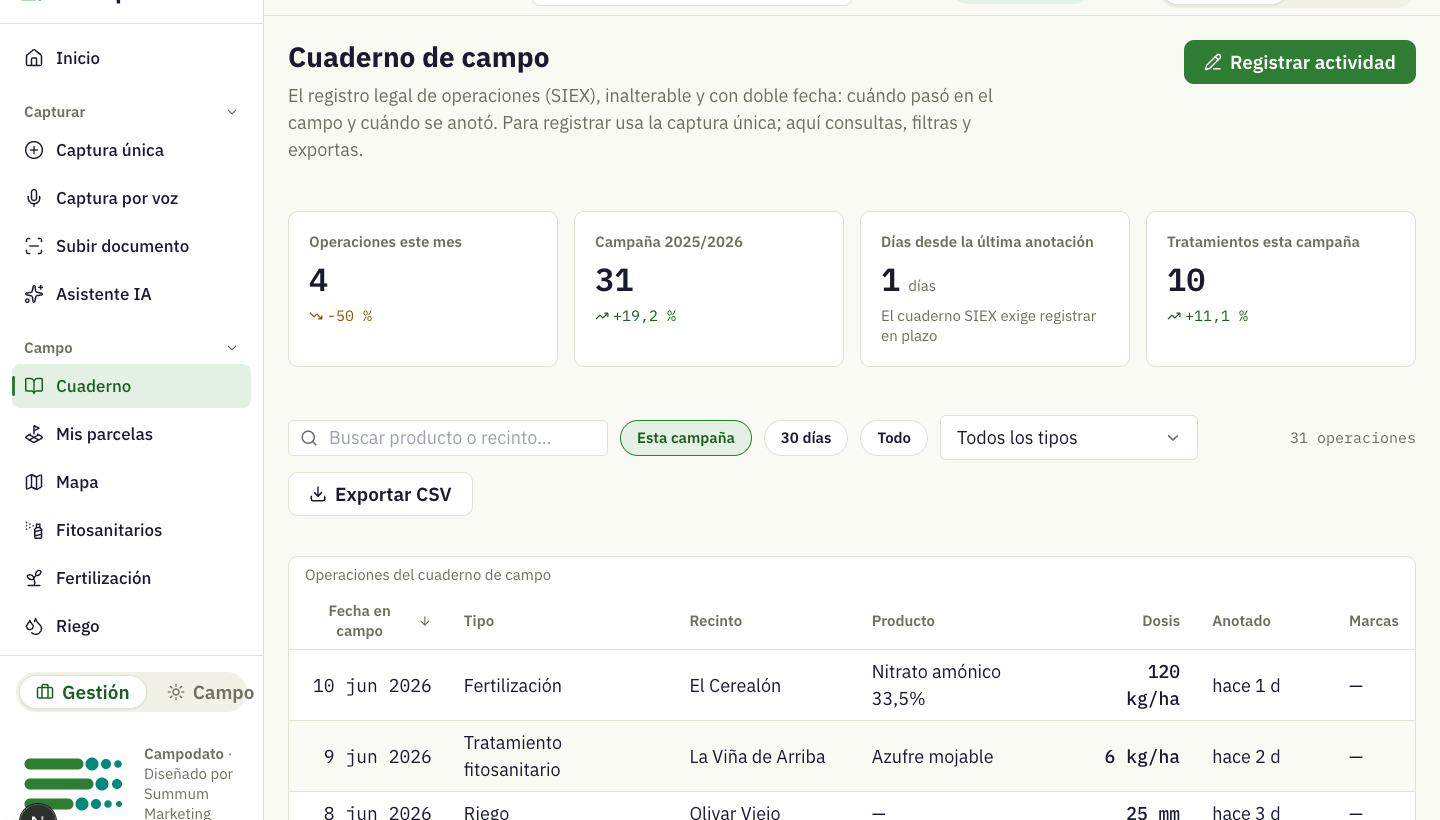The image size is (1440, 820).
Task: Click the Asistente IA sparkle icon
Action: 34,294
